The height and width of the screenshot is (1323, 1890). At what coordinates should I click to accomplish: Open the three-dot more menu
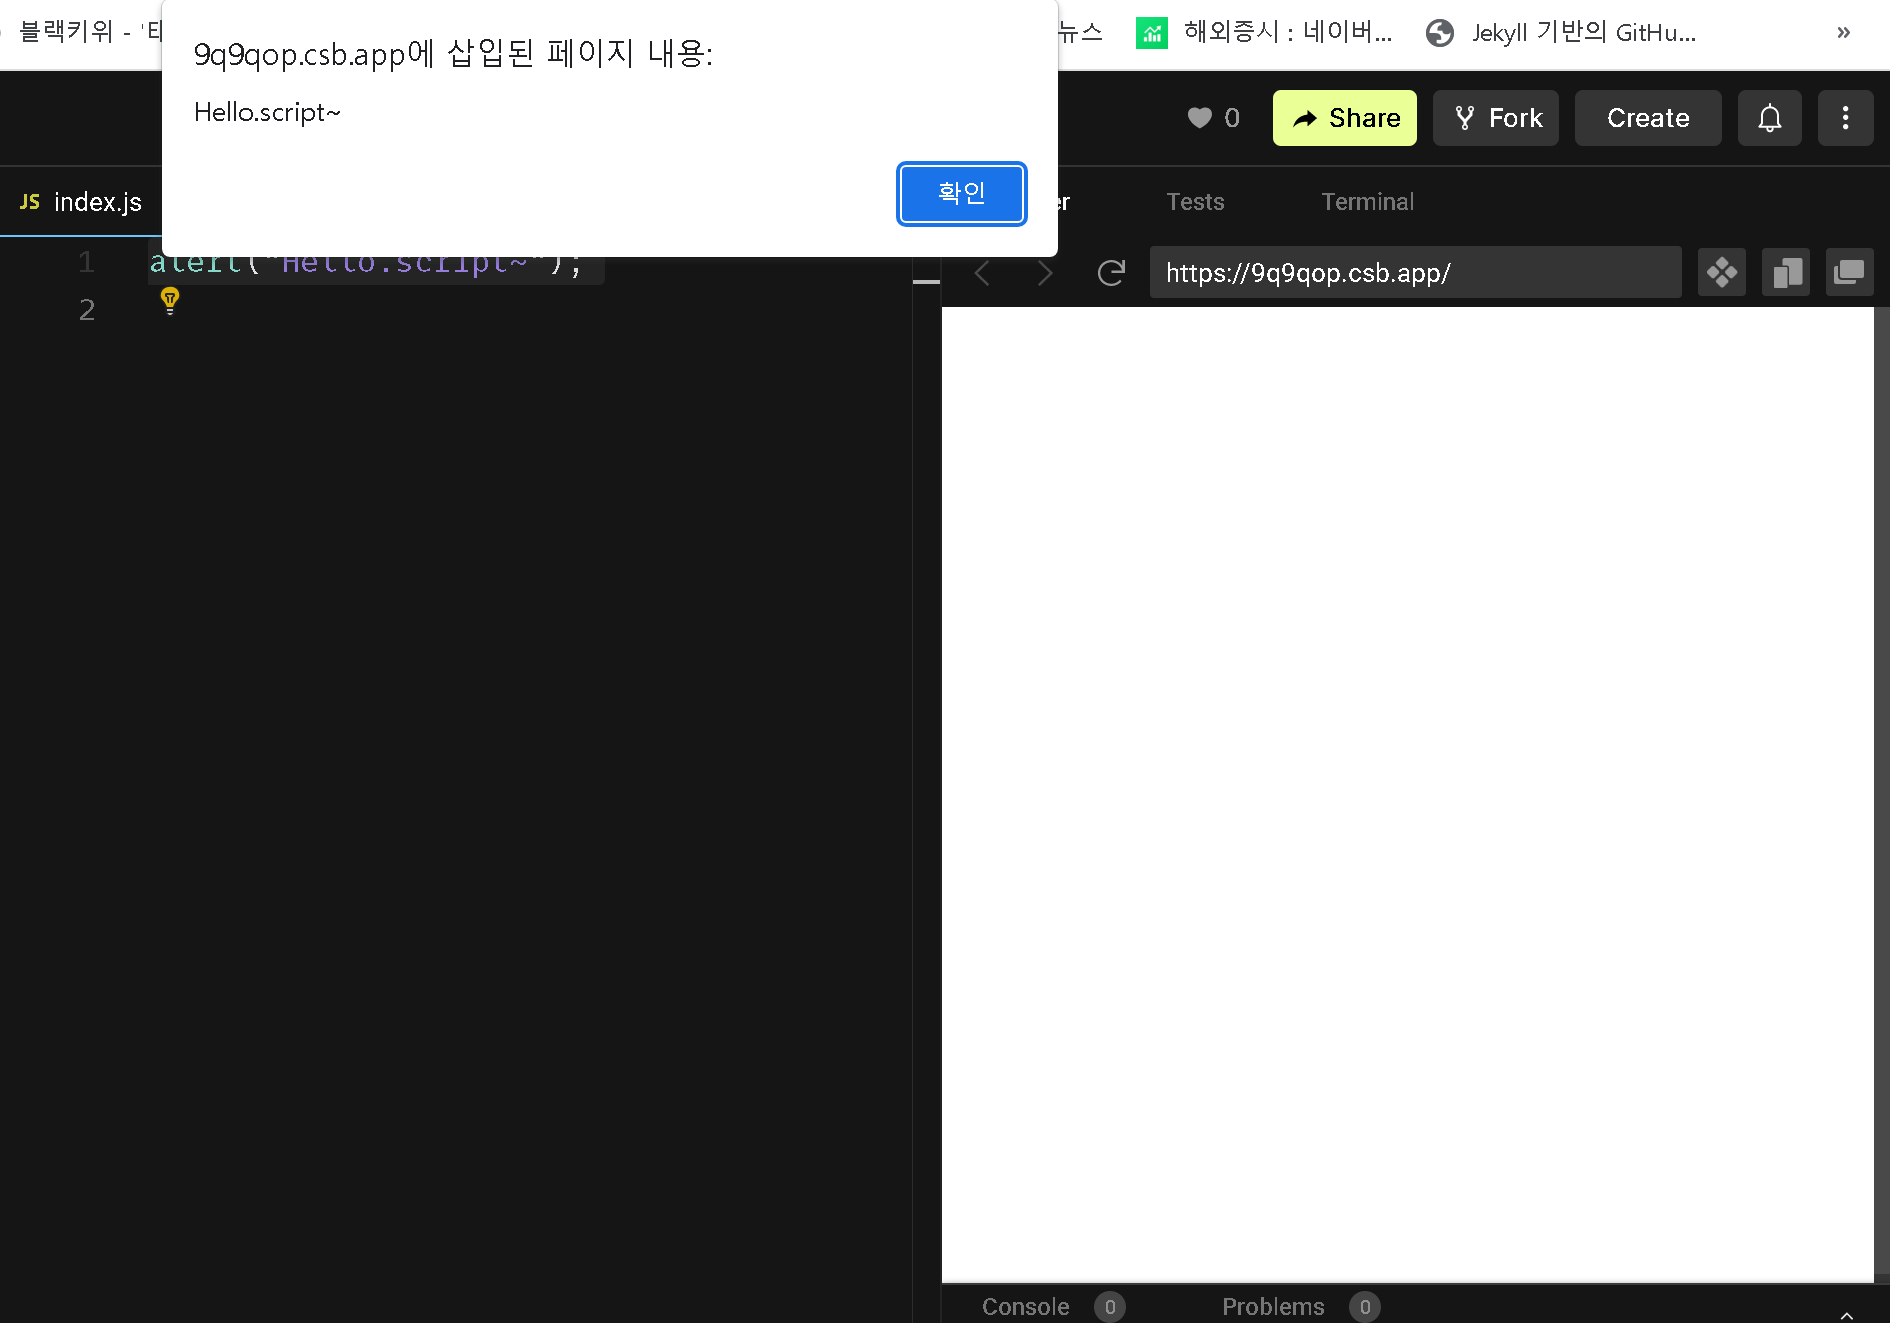click(x=1845, y=118)
